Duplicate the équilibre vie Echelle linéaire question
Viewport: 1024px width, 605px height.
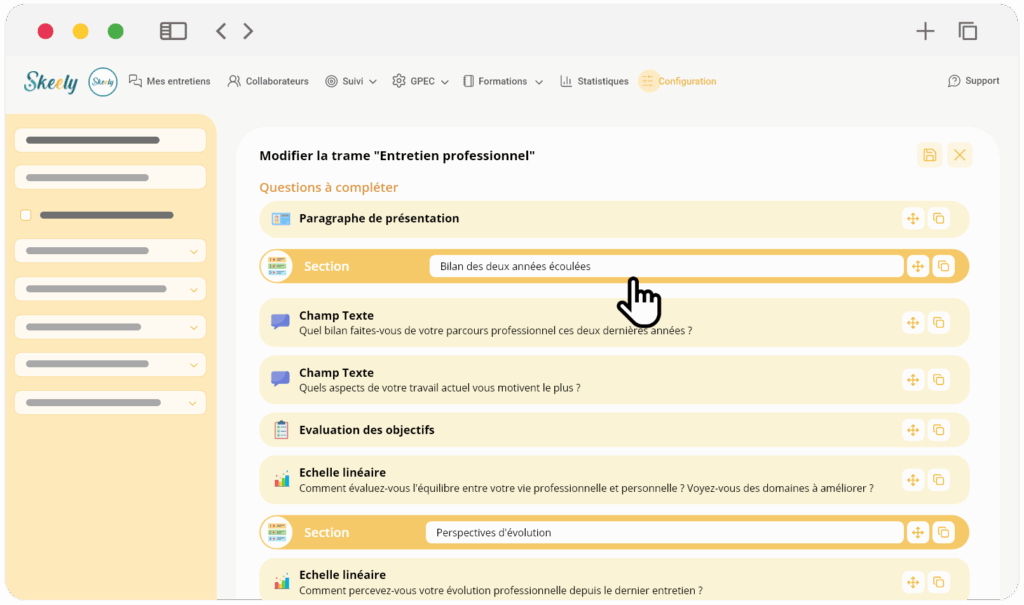click(x=938, y=480)
